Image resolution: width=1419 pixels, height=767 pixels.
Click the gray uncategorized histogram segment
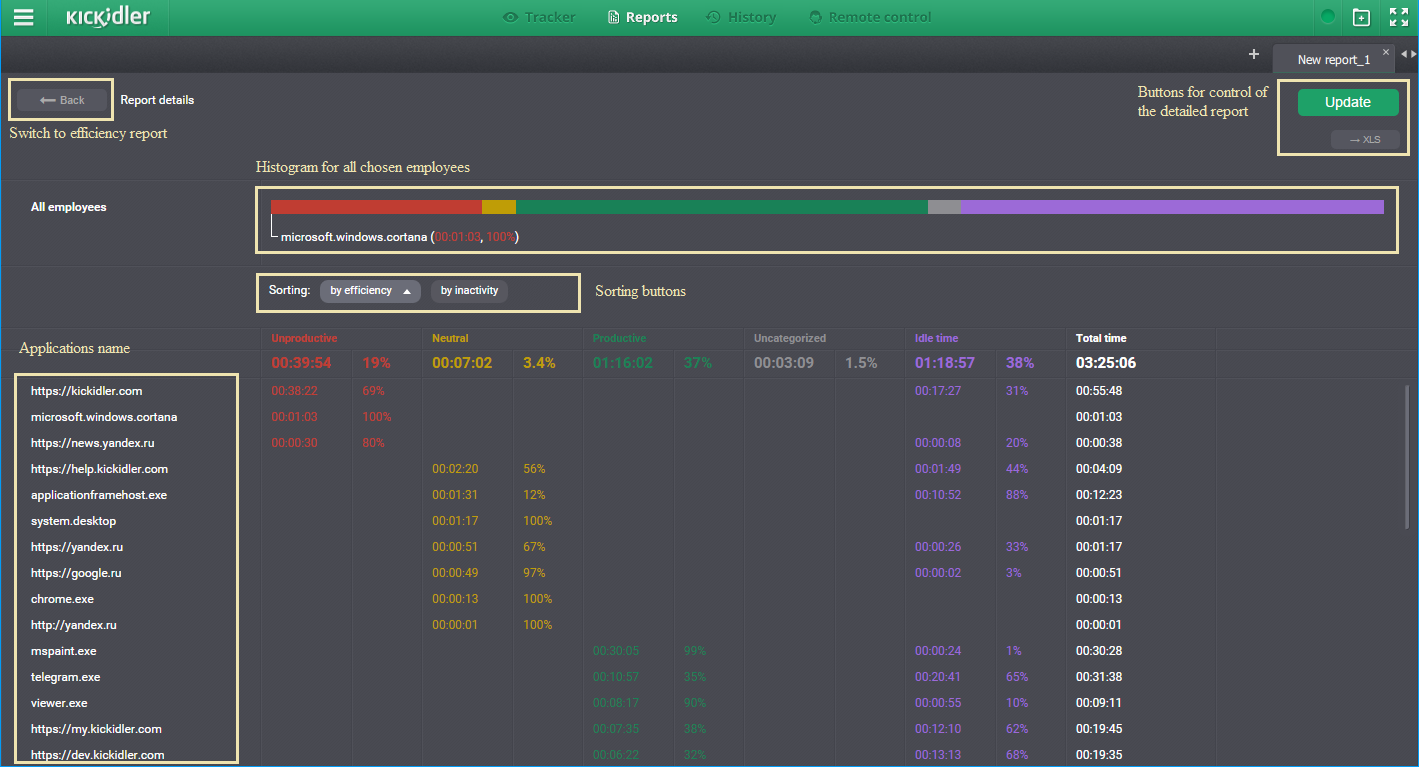coord(945,207)
